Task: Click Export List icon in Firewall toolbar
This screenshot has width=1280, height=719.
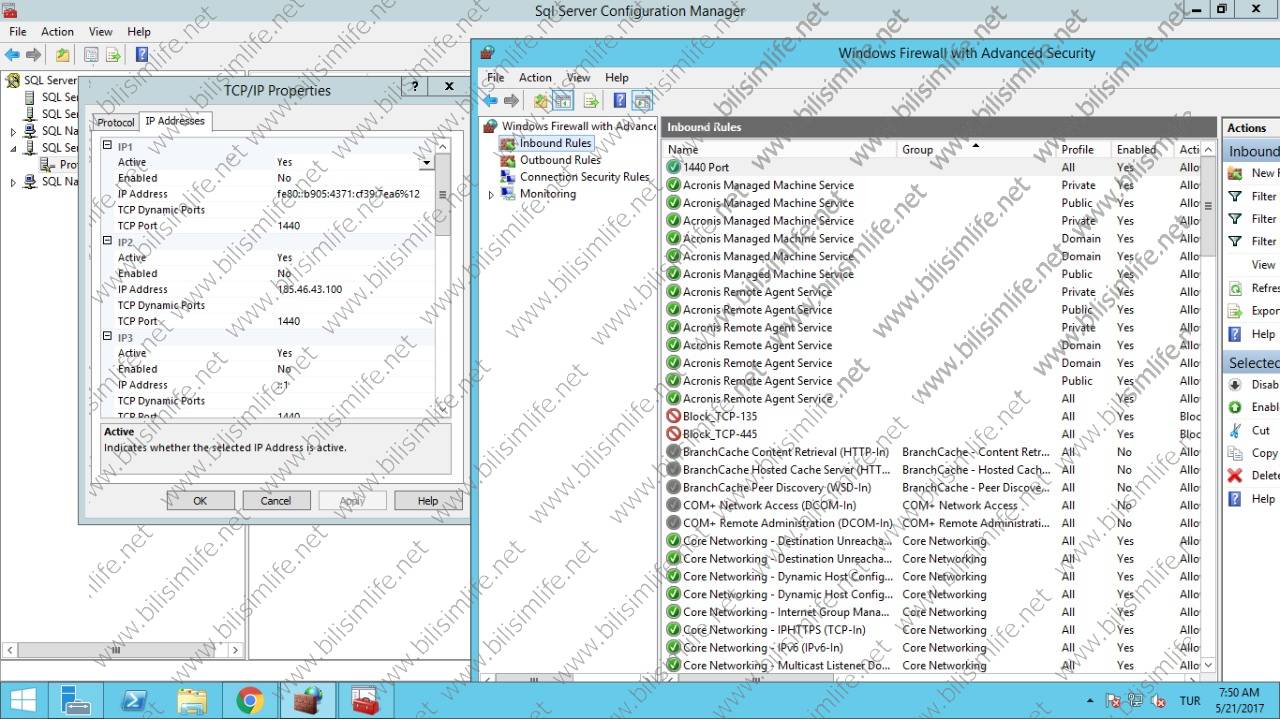Action: (x=591, y=101)
